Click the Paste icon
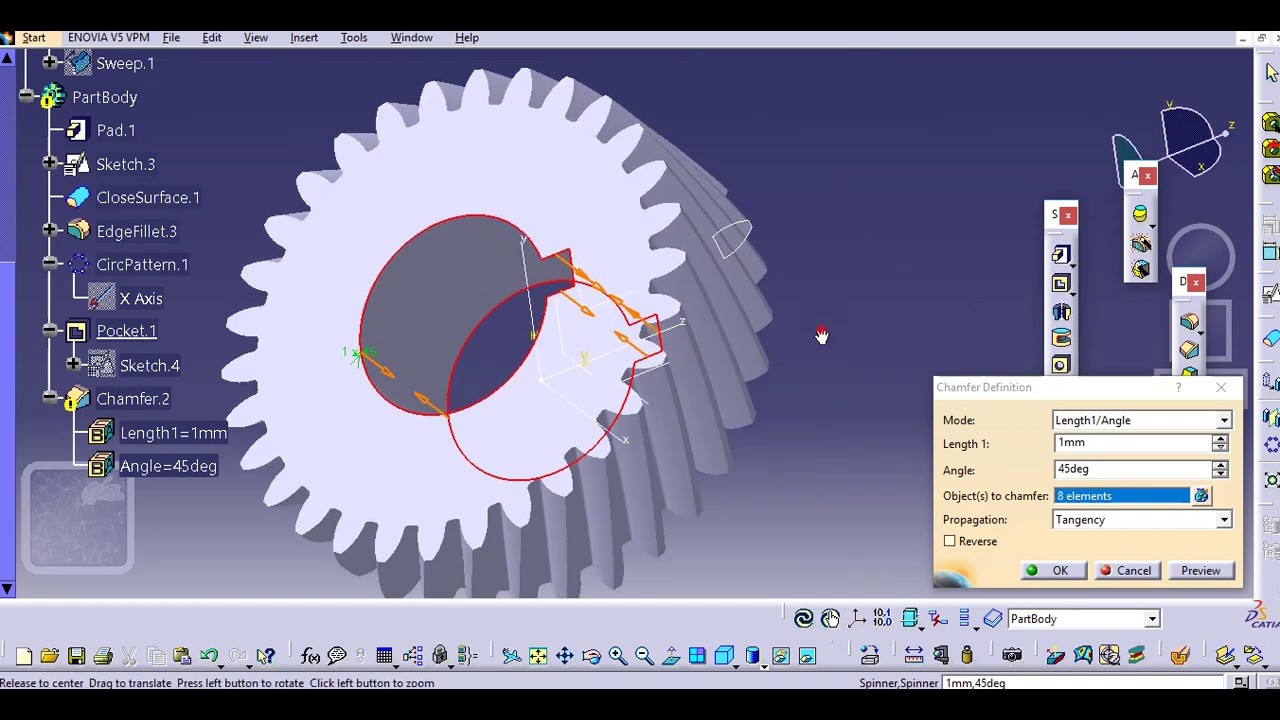The image size is (1280, 720). 181,656
